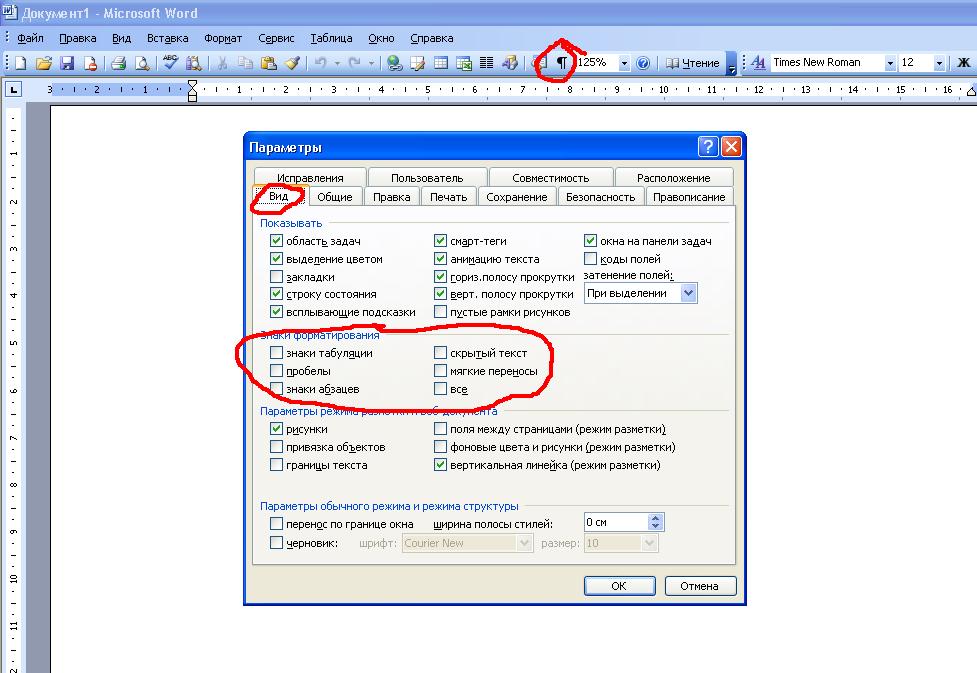Uncheck the 'вертикальная линейка' checkbox
The height and width of the screenshot is (673, 977).
tap(441, 465)
